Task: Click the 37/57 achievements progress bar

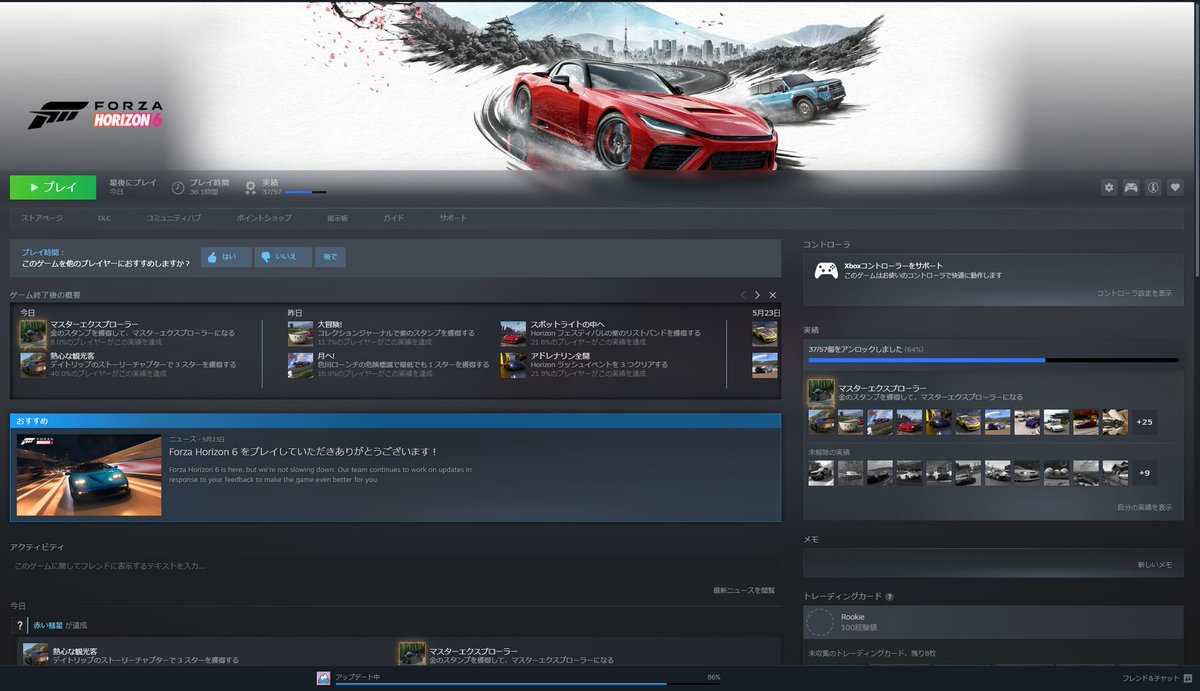Action: [993, 360]
